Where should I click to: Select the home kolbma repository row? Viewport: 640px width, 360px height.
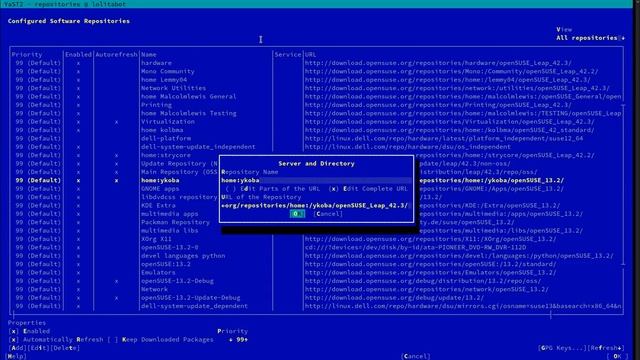pos(316,130)
